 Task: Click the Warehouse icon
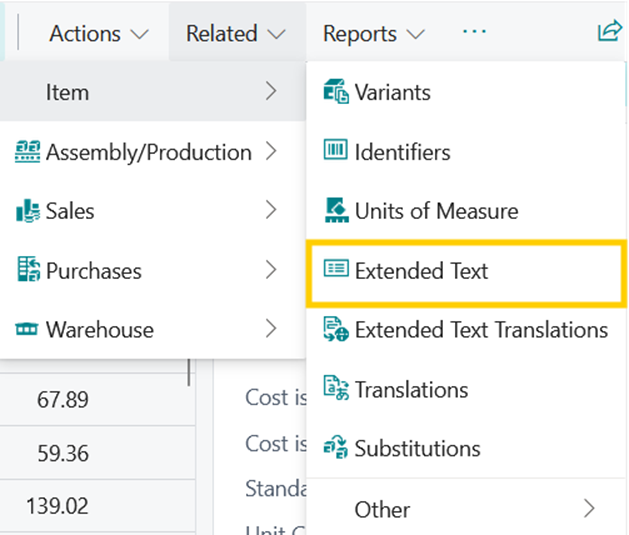(27, 330)
